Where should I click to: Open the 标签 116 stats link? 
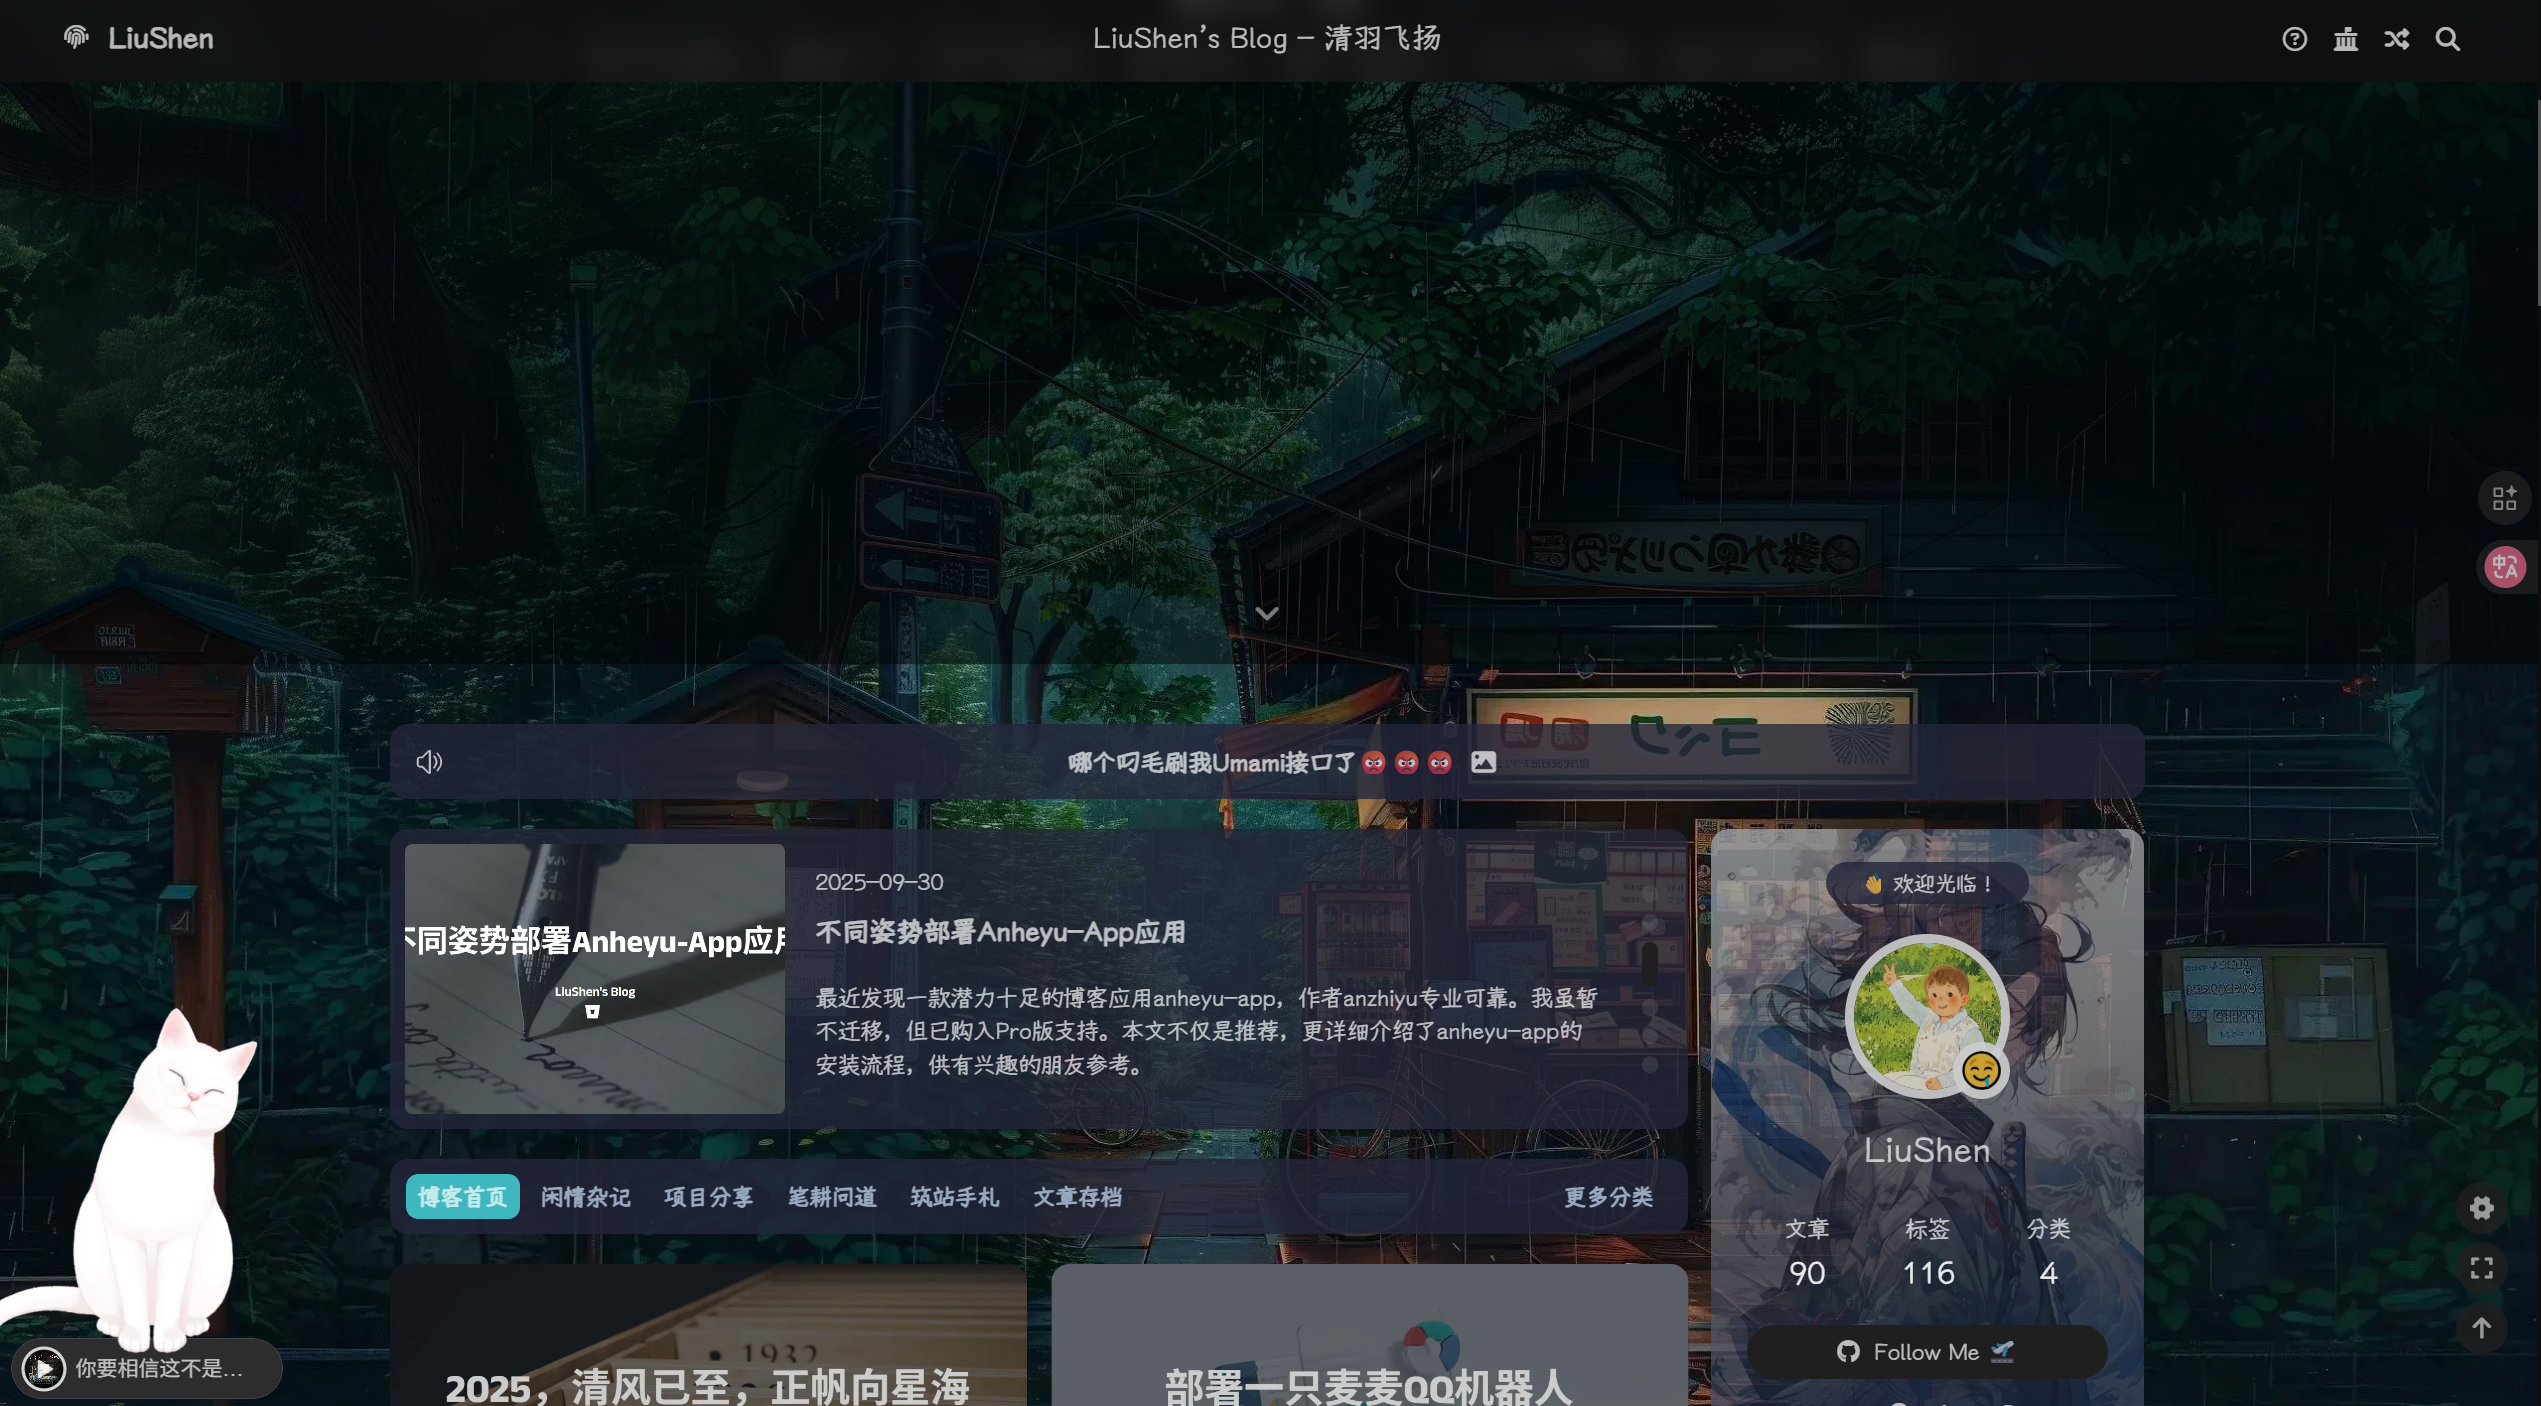click(1927, 1252)
